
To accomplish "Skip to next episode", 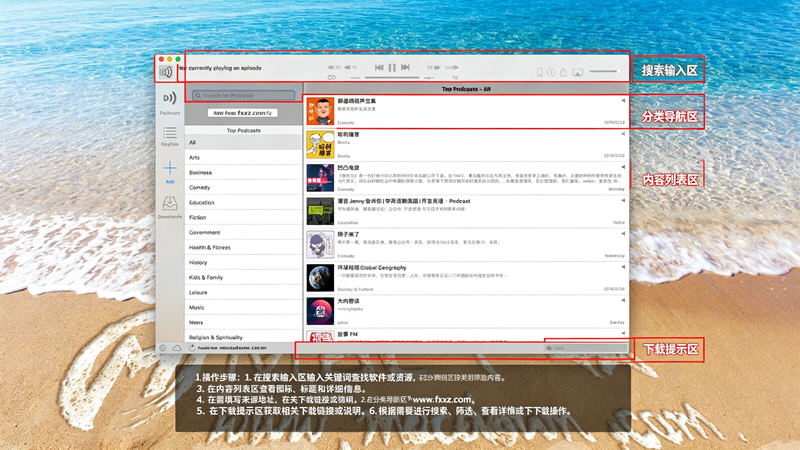I will (405, 67).
